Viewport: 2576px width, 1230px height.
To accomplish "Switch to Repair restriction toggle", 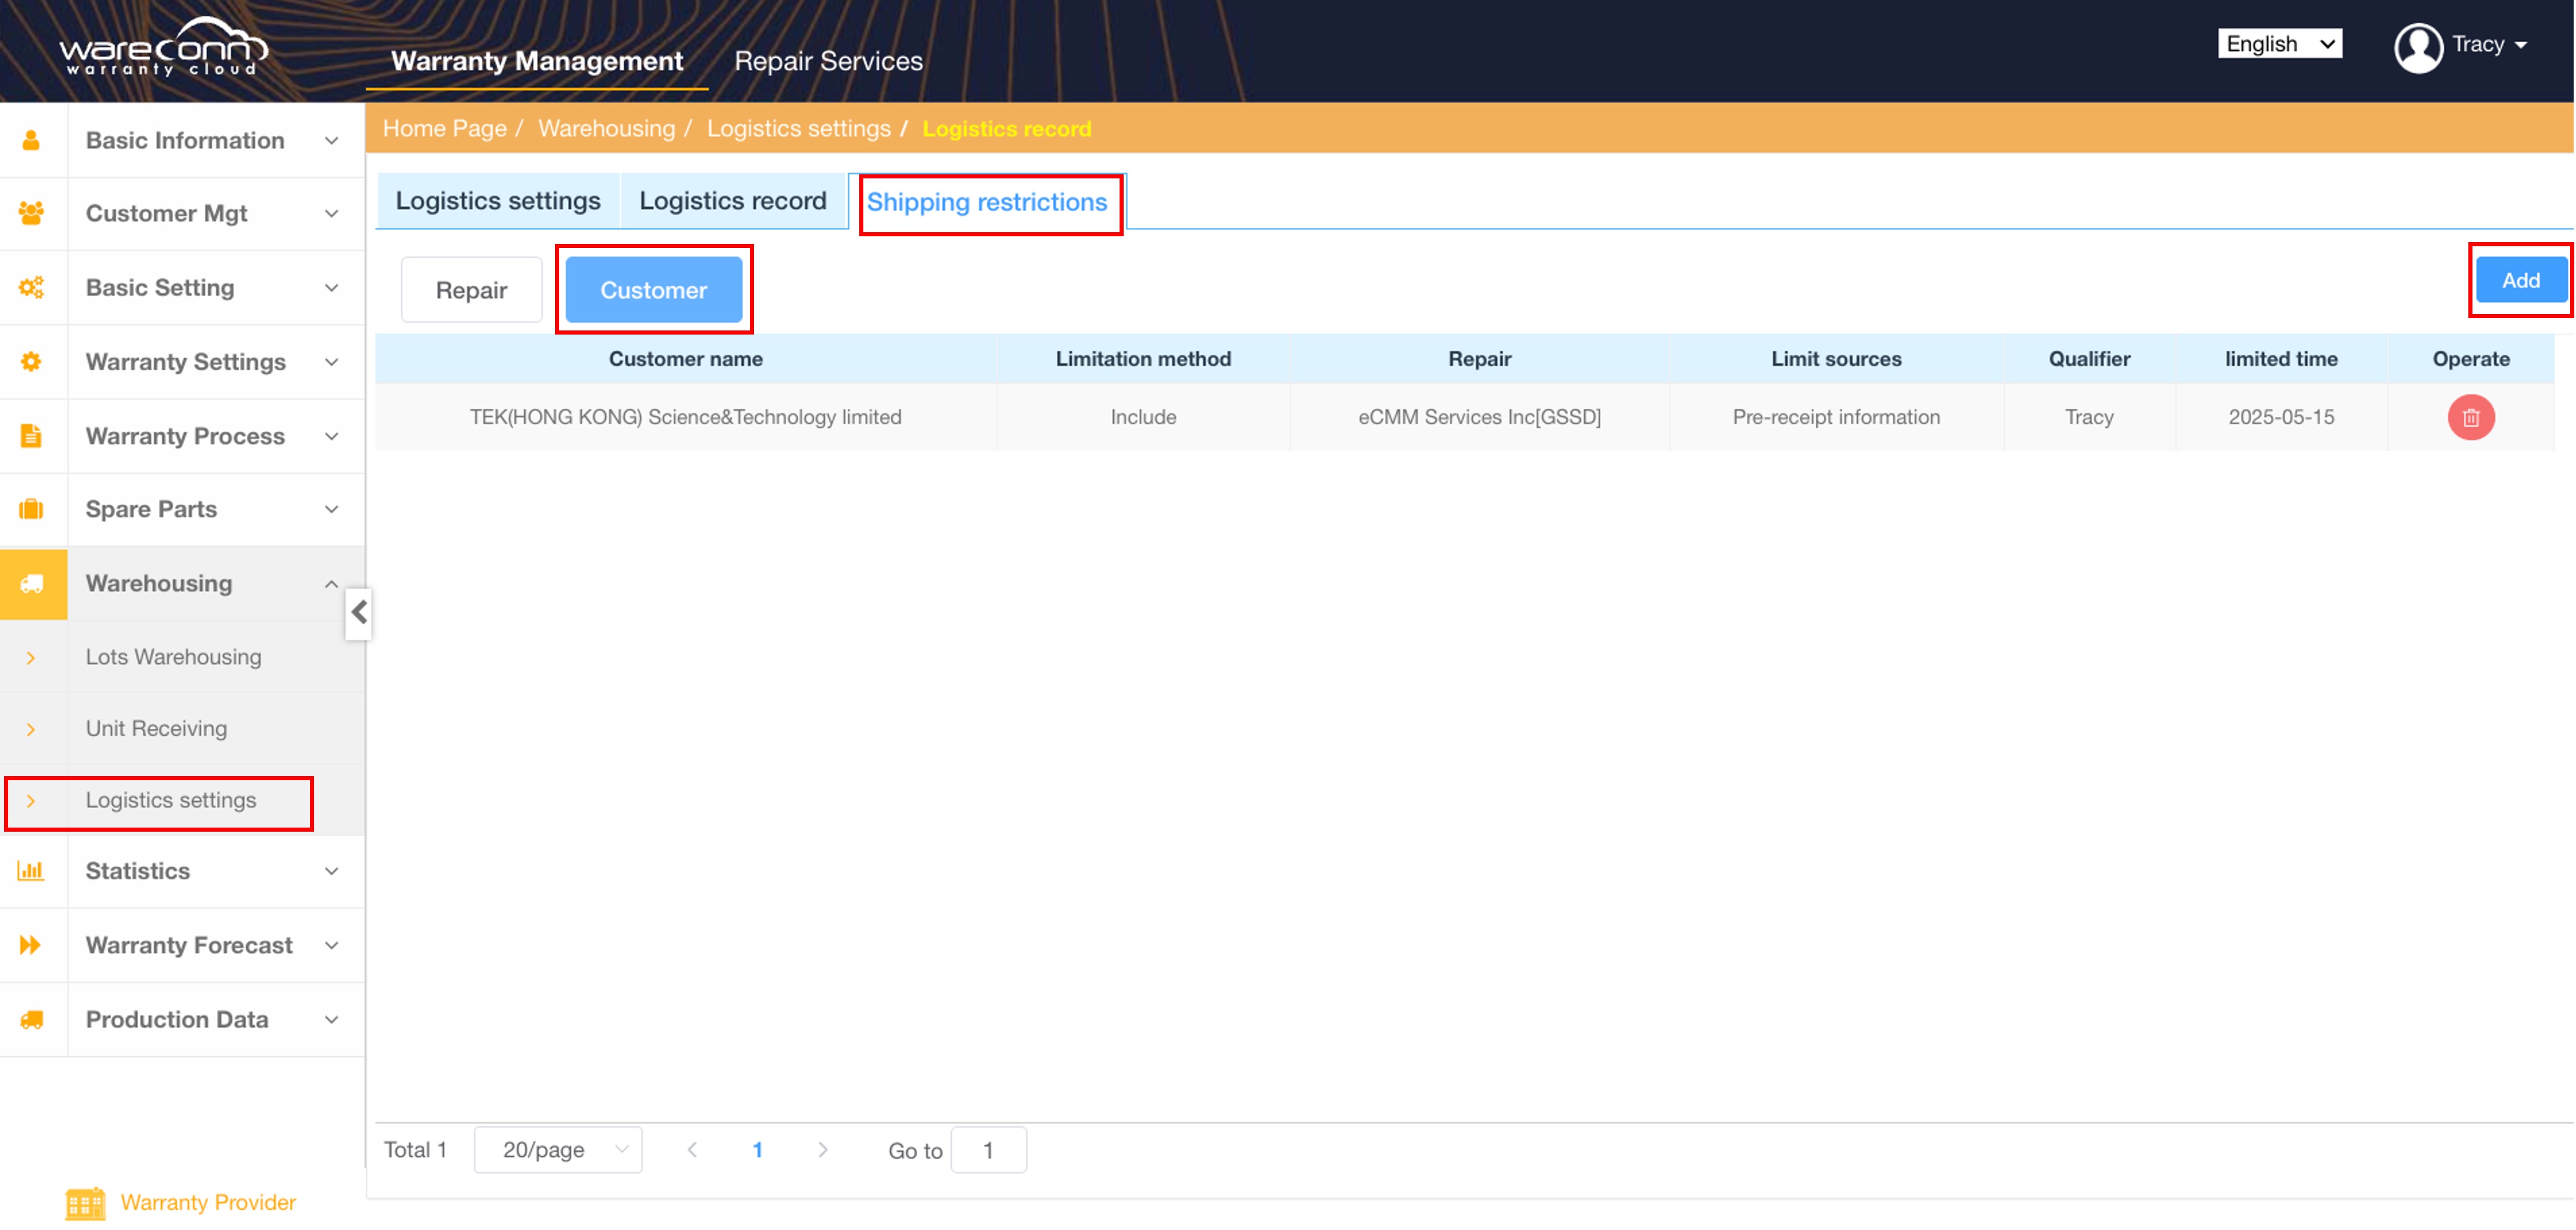I will coord(471,290).
